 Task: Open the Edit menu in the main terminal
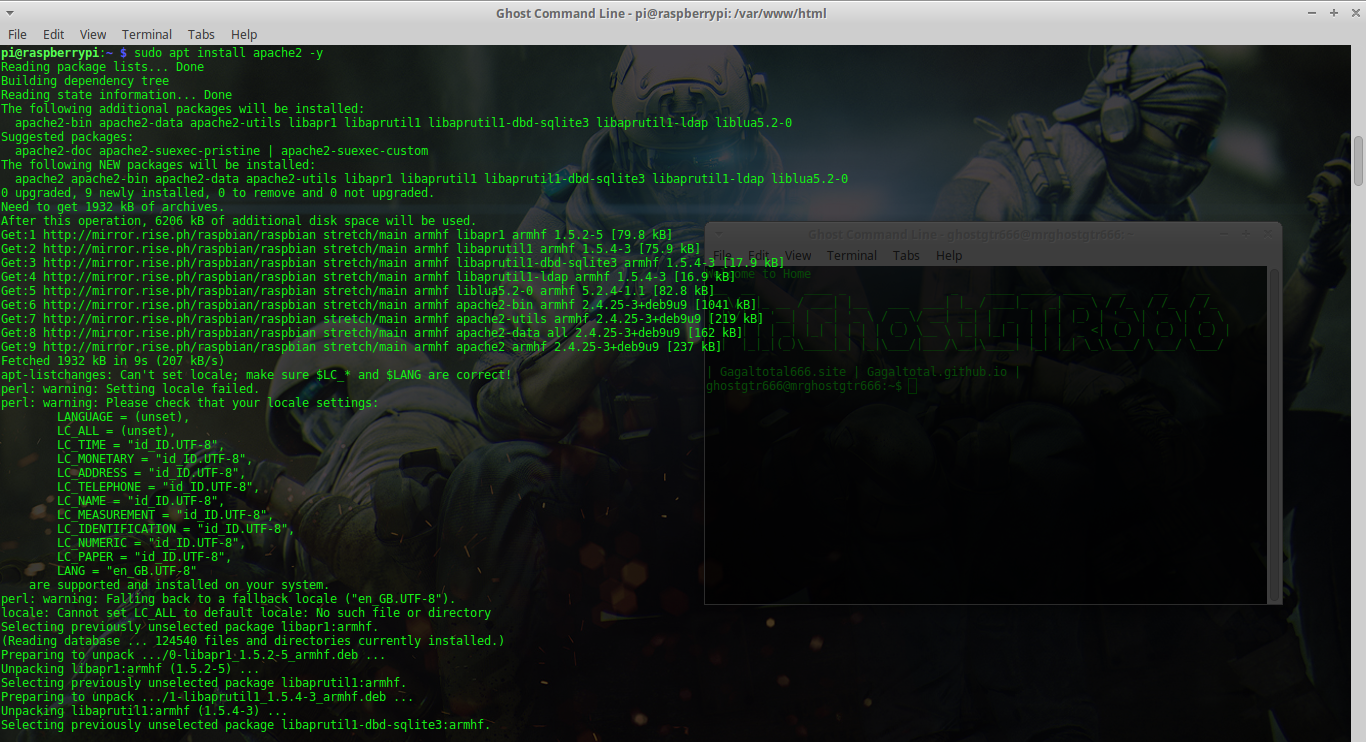(54, 34)
